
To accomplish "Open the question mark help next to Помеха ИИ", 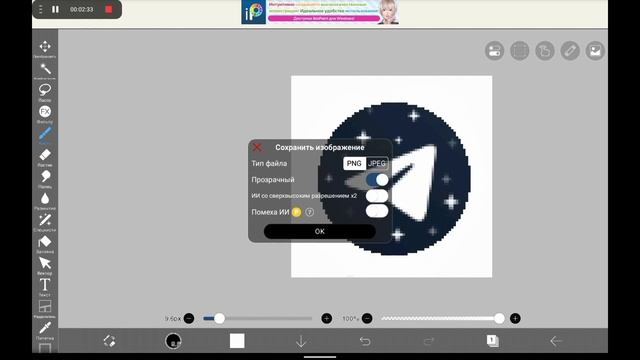I will click(310, 212).
